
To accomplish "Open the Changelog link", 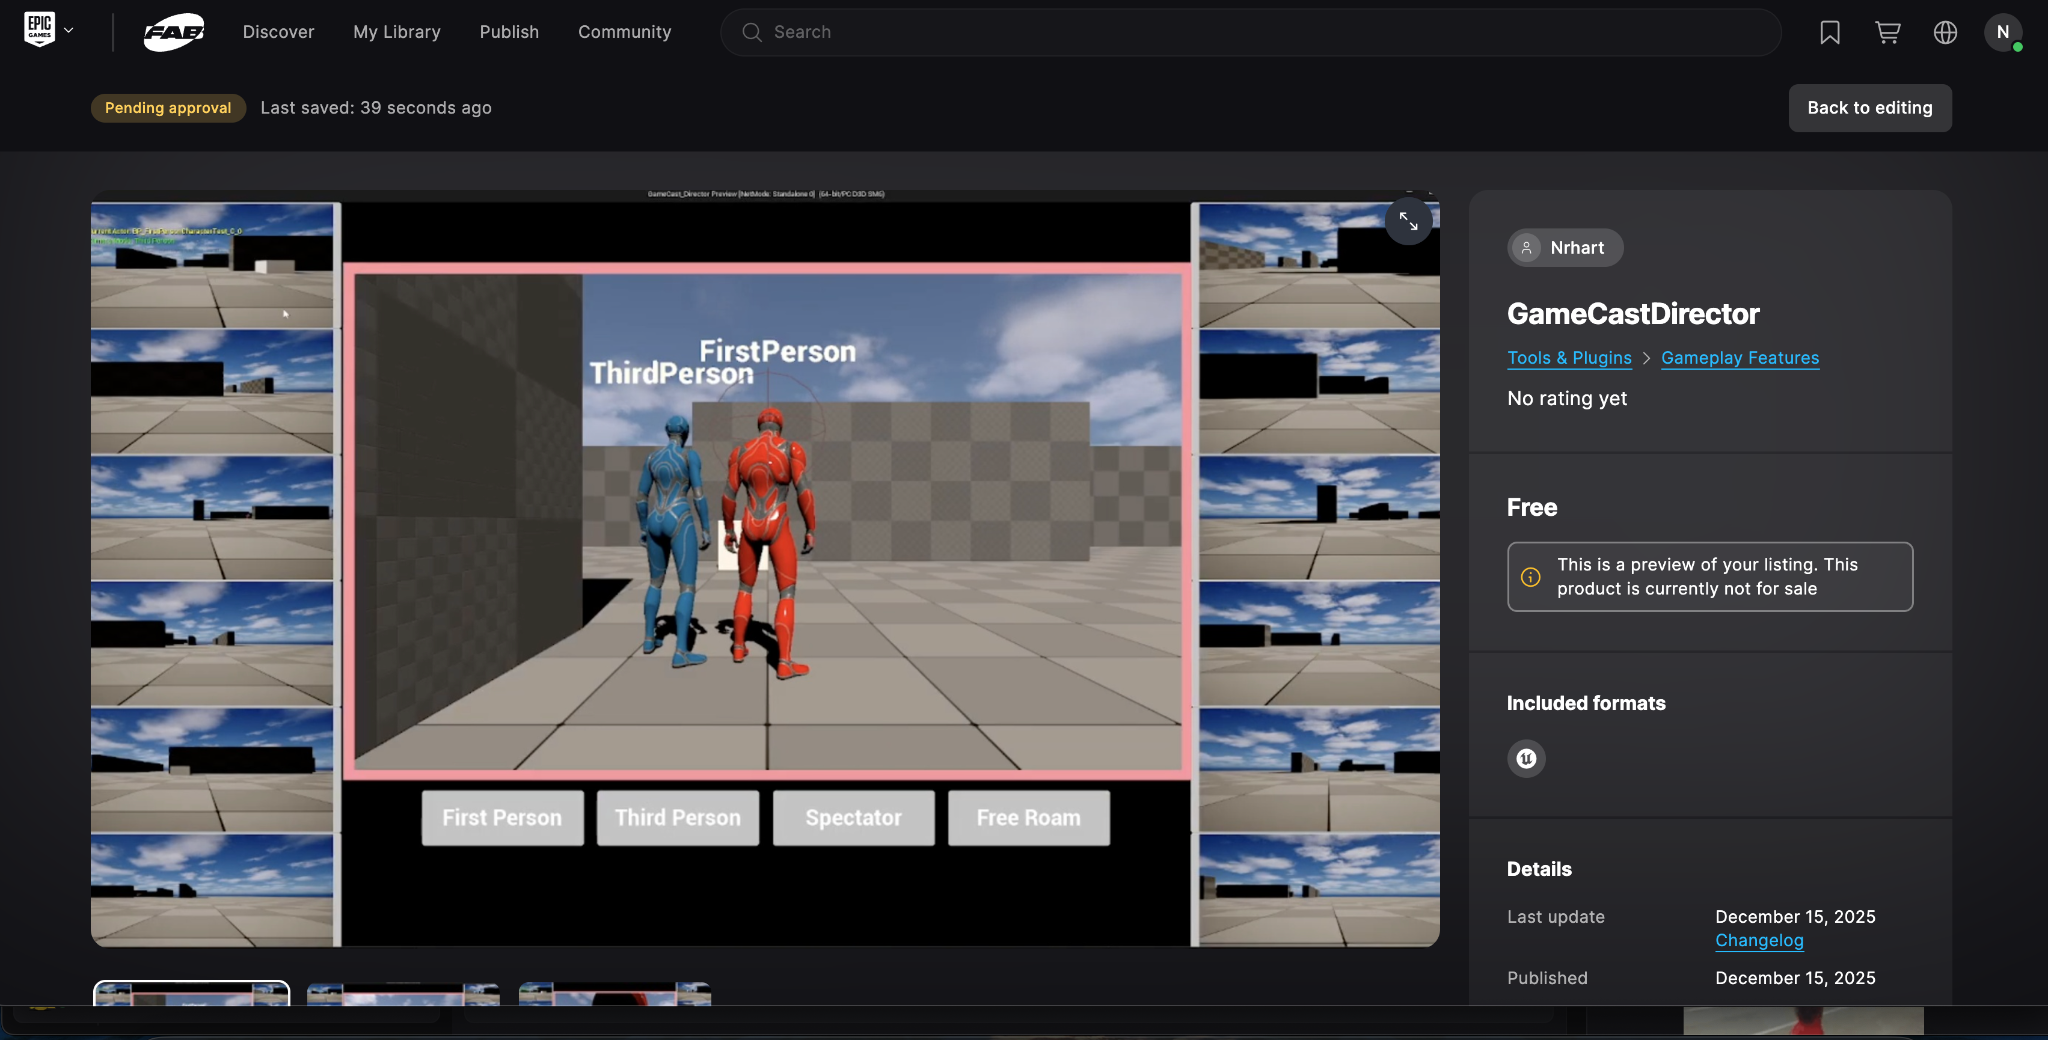I will [x=1759, y=941].
